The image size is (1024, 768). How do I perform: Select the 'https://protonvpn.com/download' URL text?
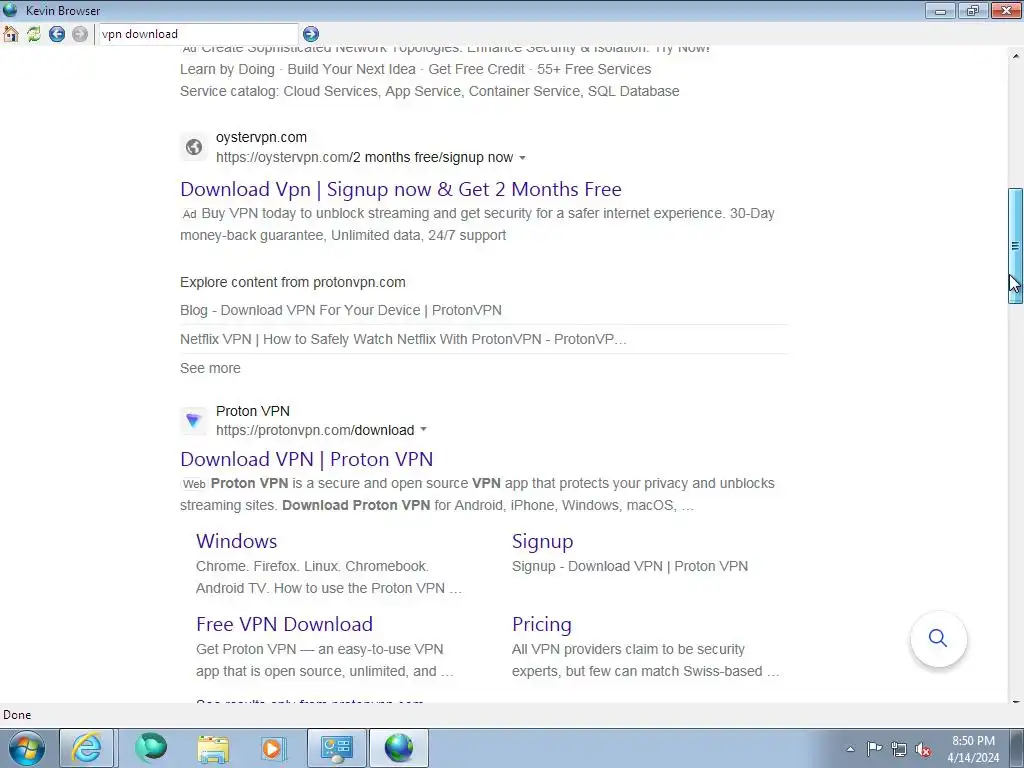click(x=315, y=430)
